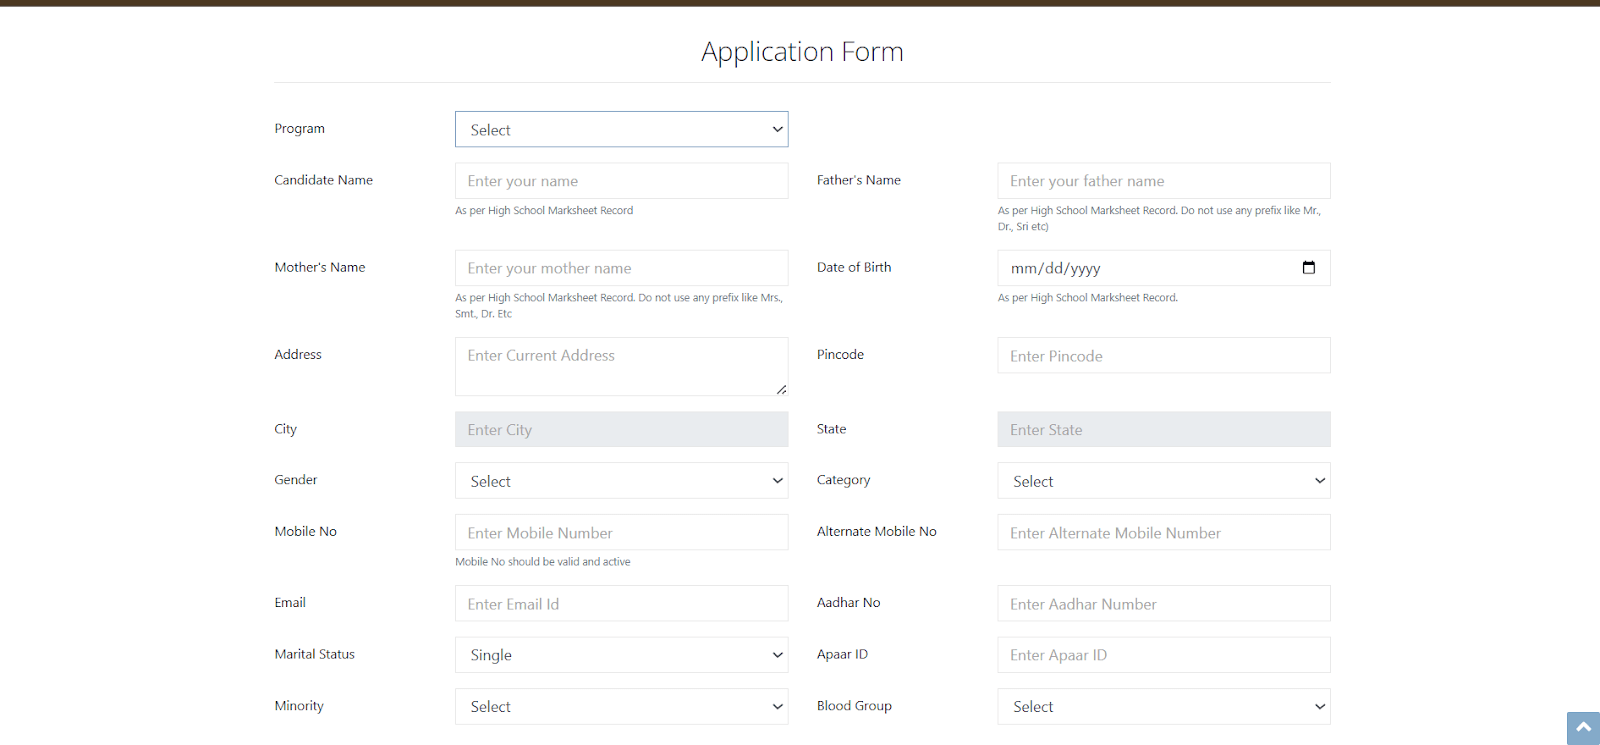Viewport: 1600px width, 745px height.
Task: Change the Marital Status dropdown
Action: click(621, 655)
